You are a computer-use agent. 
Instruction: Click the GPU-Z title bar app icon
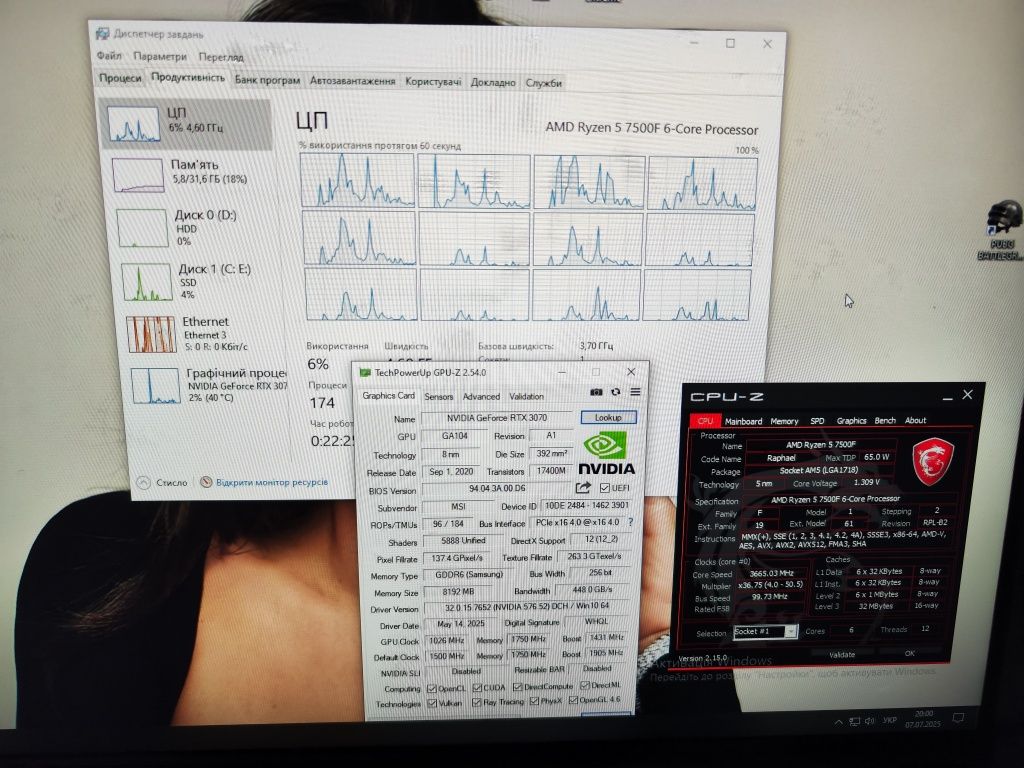pyautogui.click(x=365, y=372)
